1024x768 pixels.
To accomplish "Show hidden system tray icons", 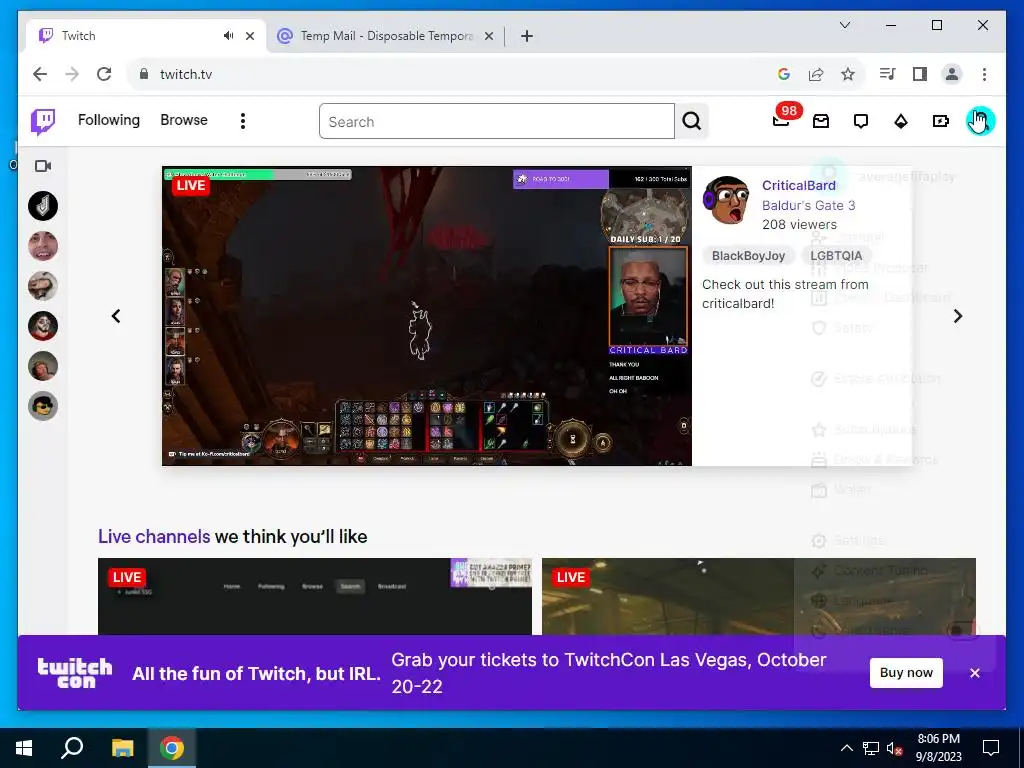I will (846, 748).
